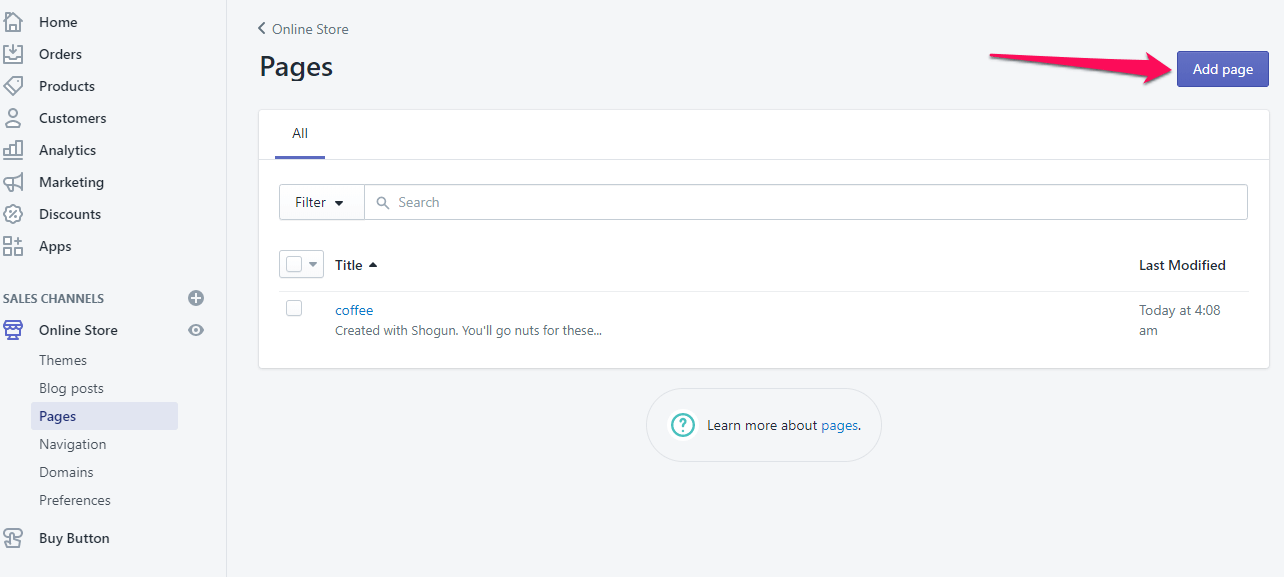Screen dimensions: 1284x577
Task: Open Orders via its inbox icon
Action: pyautogui.click(x=13, y=54)
